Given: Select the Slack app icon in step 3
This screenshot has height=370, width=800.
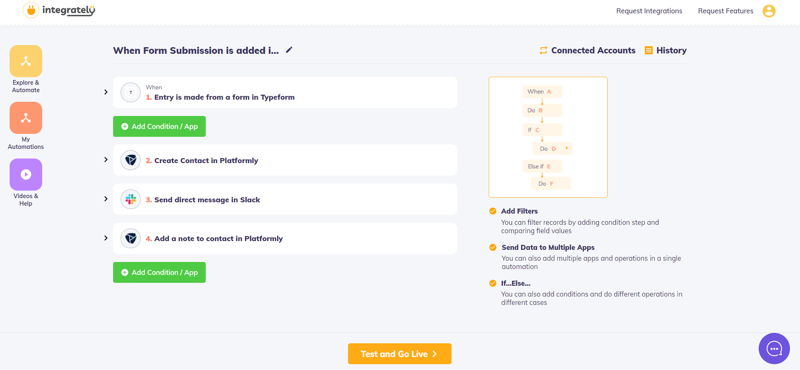Looking at the screenshot, I should point(131,200).
